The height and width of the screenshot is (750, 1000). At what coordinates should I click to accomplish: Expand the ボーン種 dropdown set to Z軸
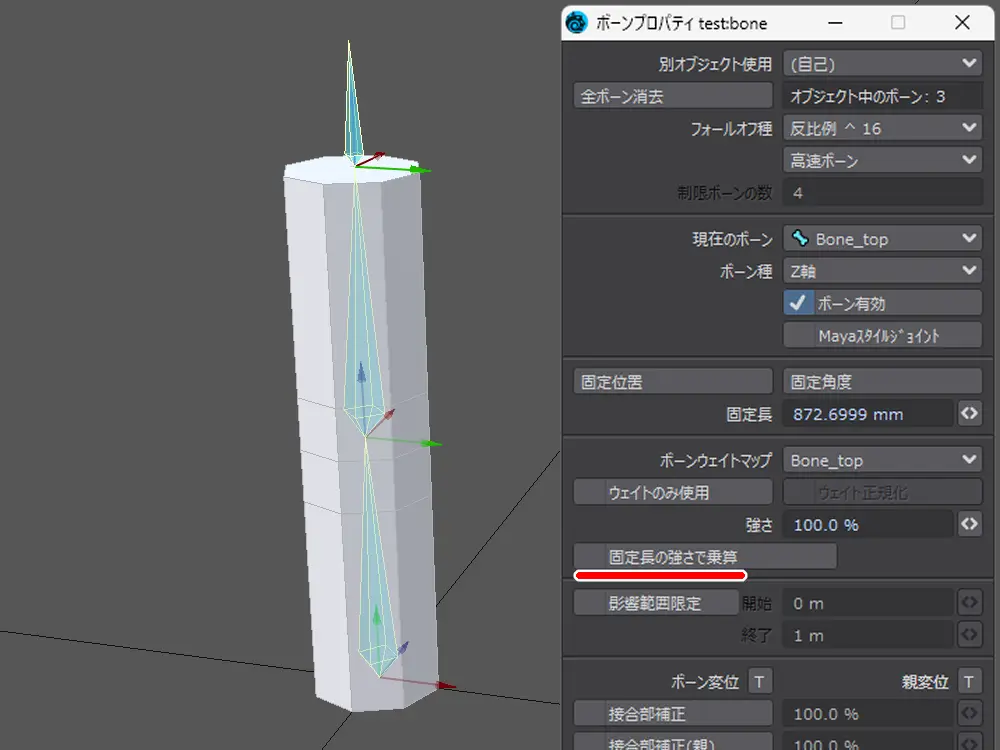click(882, 271)
